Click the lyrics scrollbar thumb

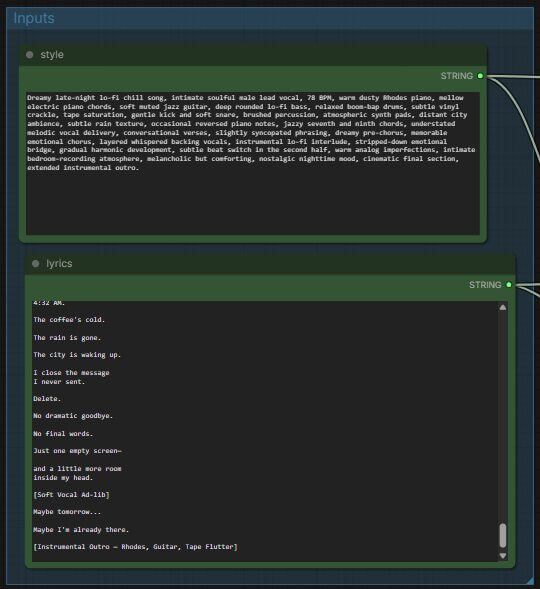[x=503, y=535]
